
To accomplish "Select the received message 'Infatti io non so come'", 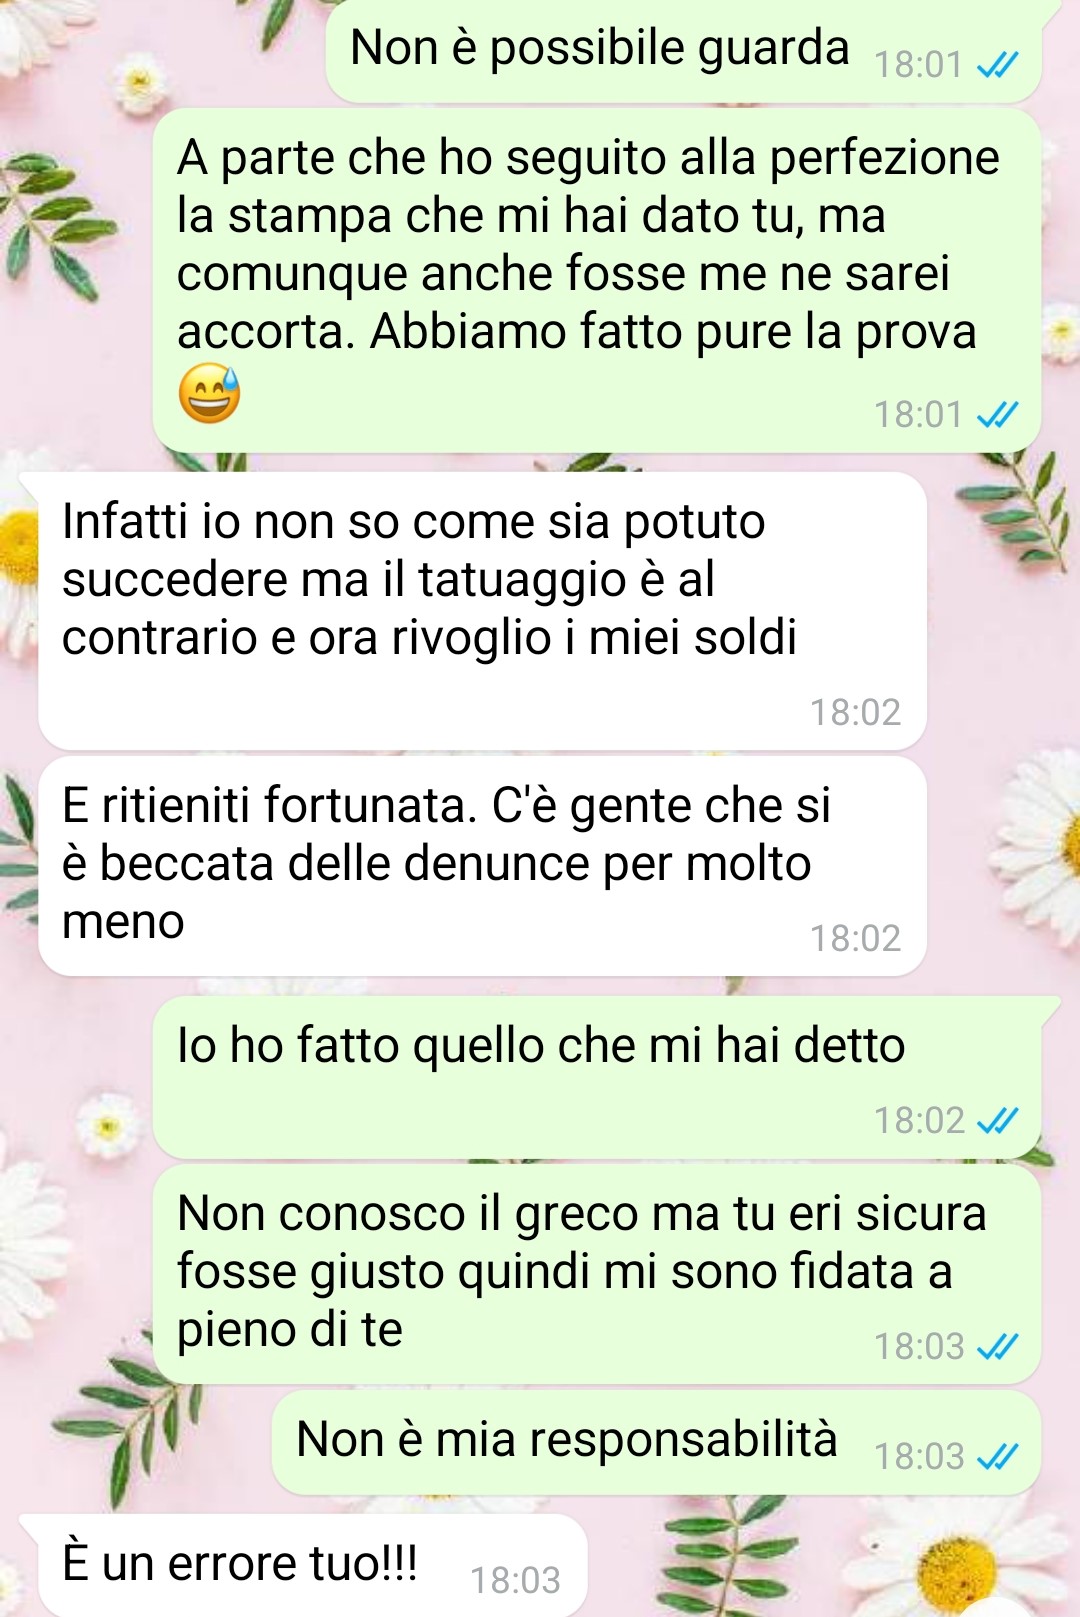I will click(x=482, y=611).
